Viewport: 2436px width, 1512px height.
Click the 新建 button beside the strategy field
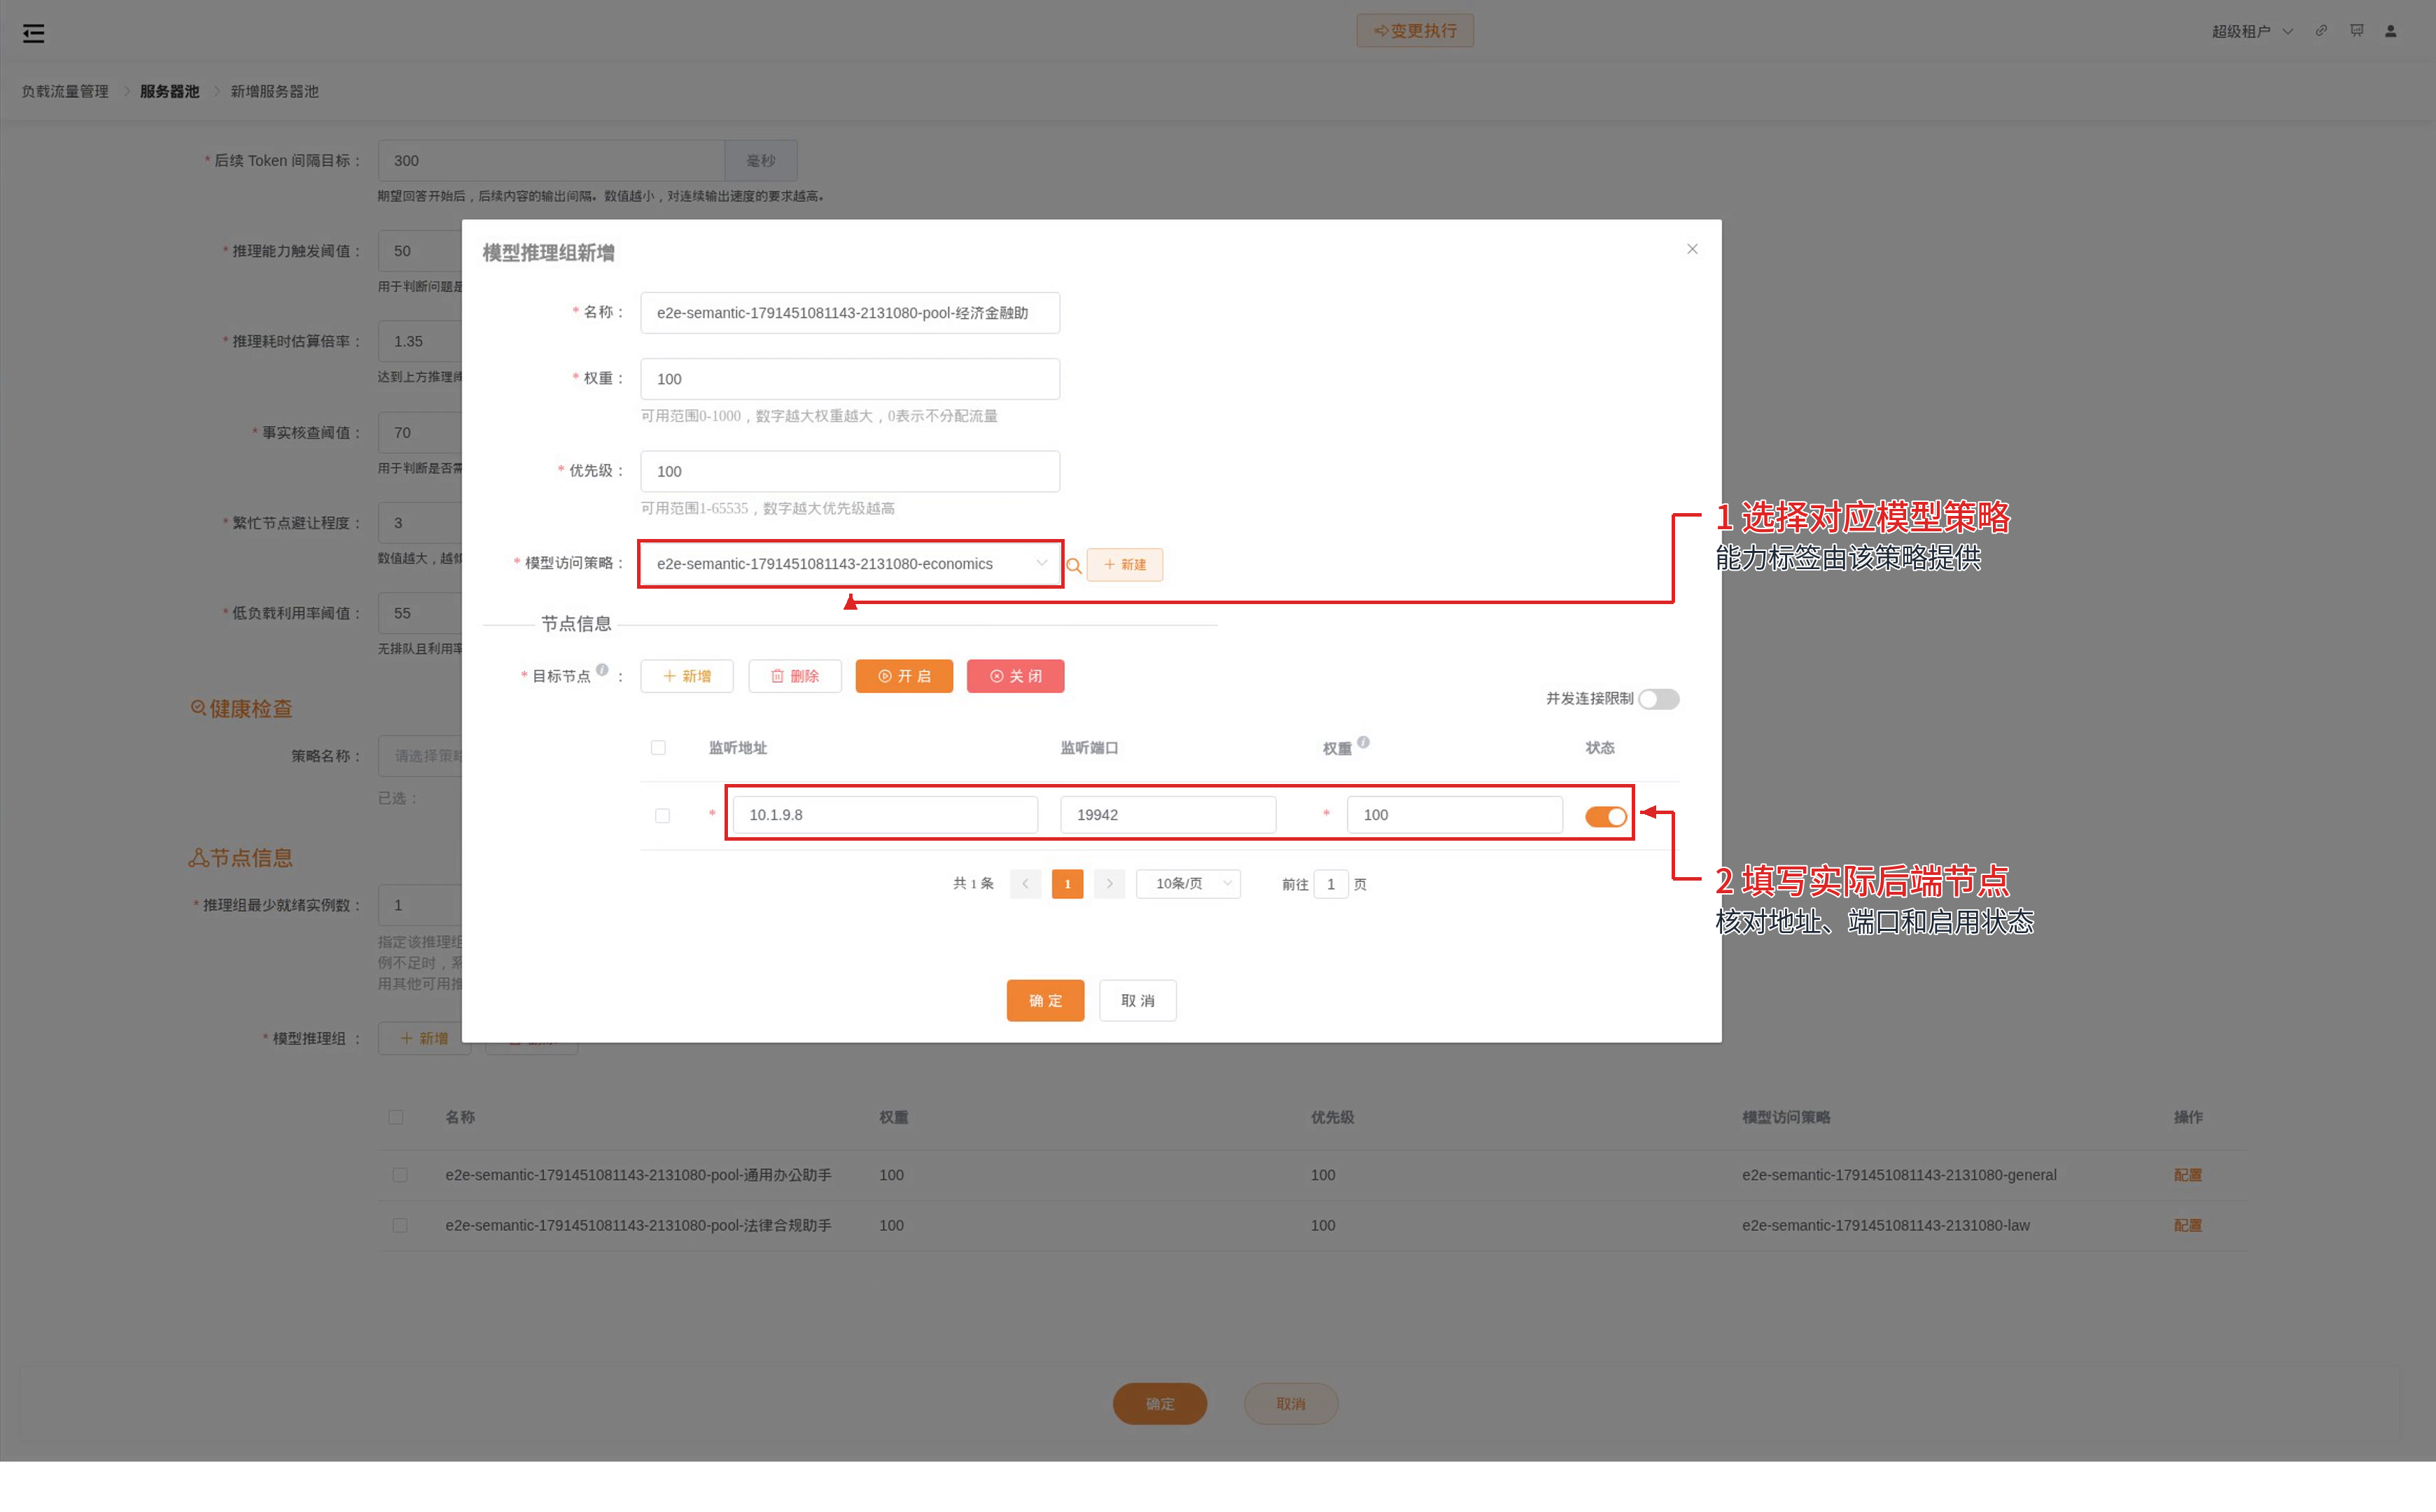pos(1125,565)
